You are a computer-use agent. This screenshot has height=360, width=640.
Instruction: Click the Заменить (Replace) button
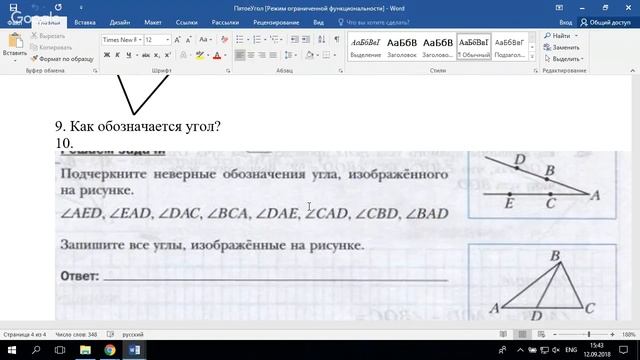coord(561,47)
